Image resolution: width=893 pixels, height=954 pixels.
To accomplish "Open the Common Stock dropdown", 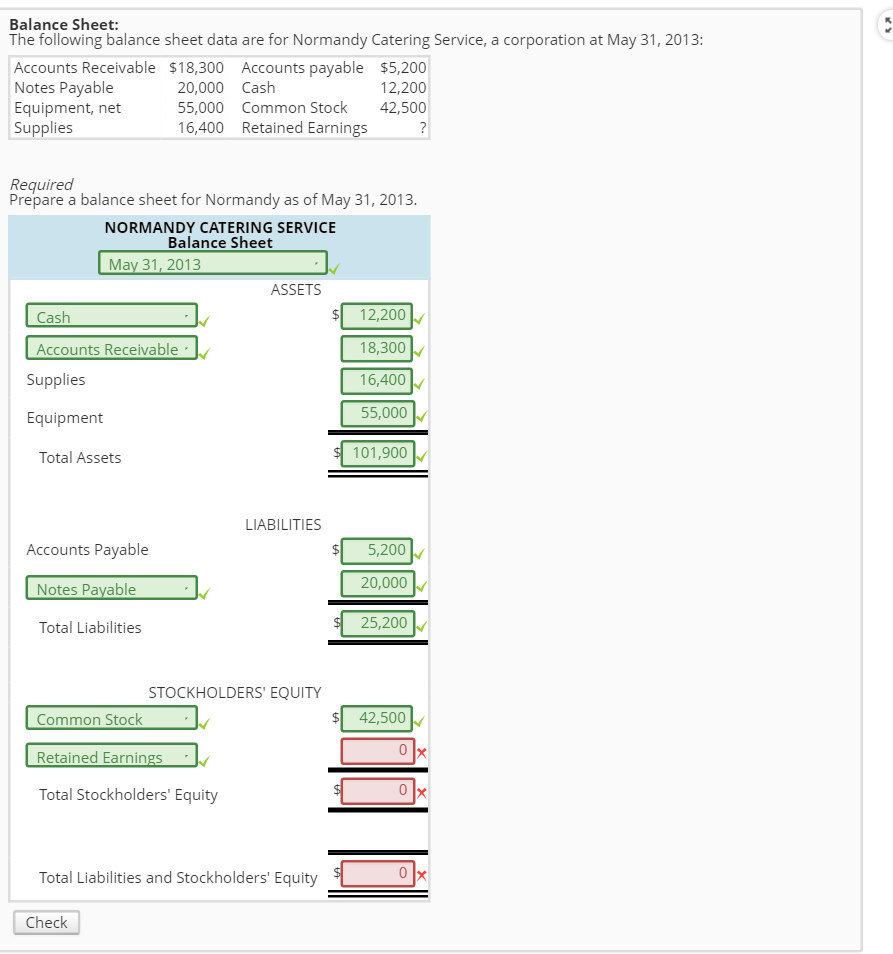I will tap(112, 719).
